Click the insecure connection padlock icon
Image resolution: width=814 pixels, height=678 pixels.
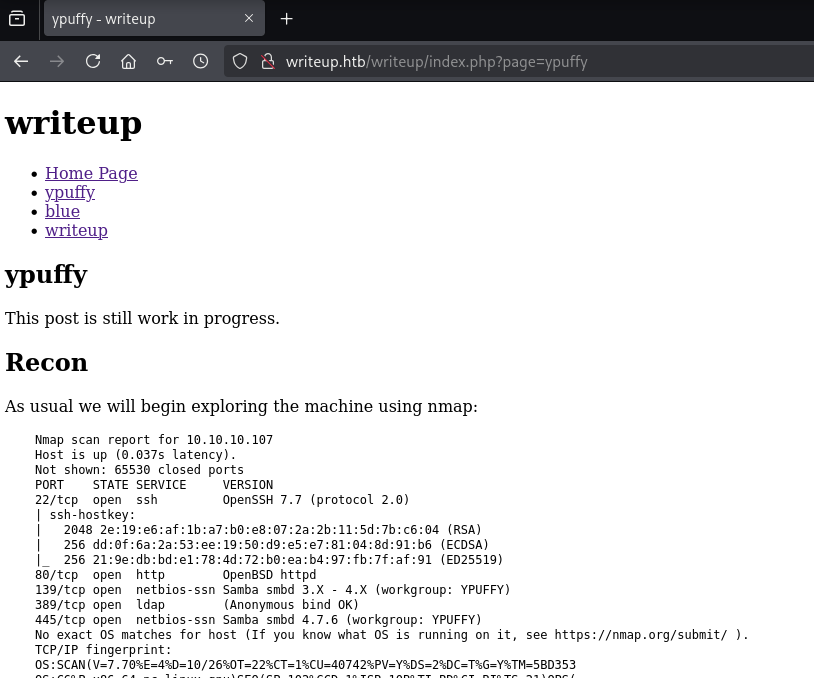tap(267, 61)
